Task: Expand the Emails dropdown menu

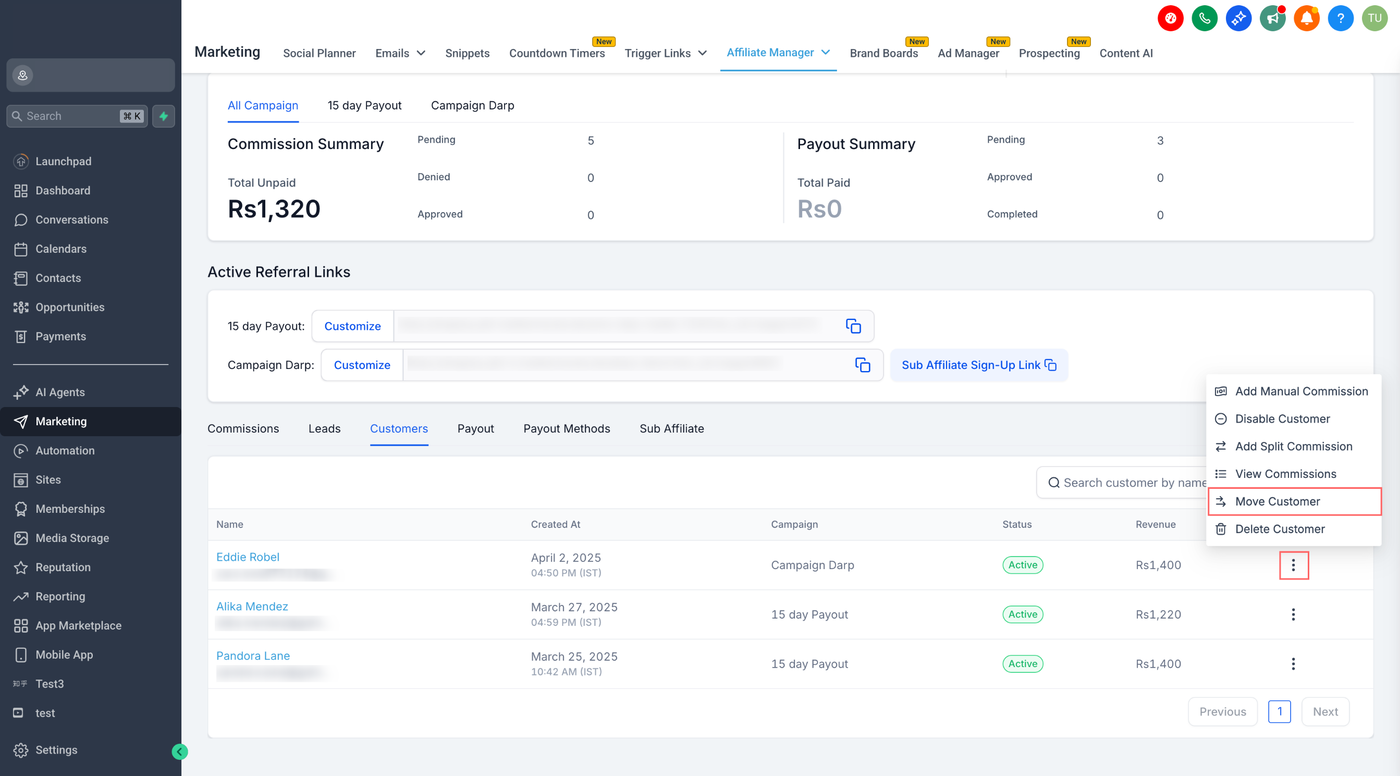Action: click(400, 53)
